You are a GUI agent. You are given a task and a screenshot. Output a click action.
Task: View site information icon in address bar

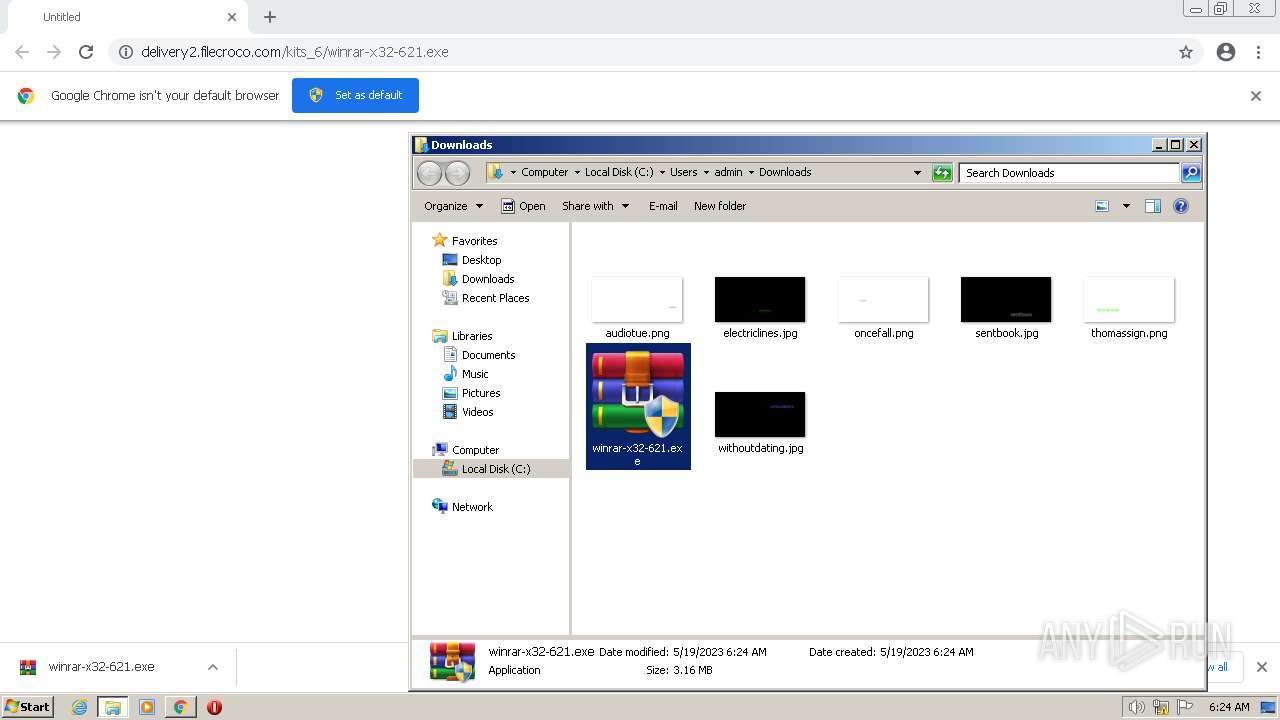125,52
